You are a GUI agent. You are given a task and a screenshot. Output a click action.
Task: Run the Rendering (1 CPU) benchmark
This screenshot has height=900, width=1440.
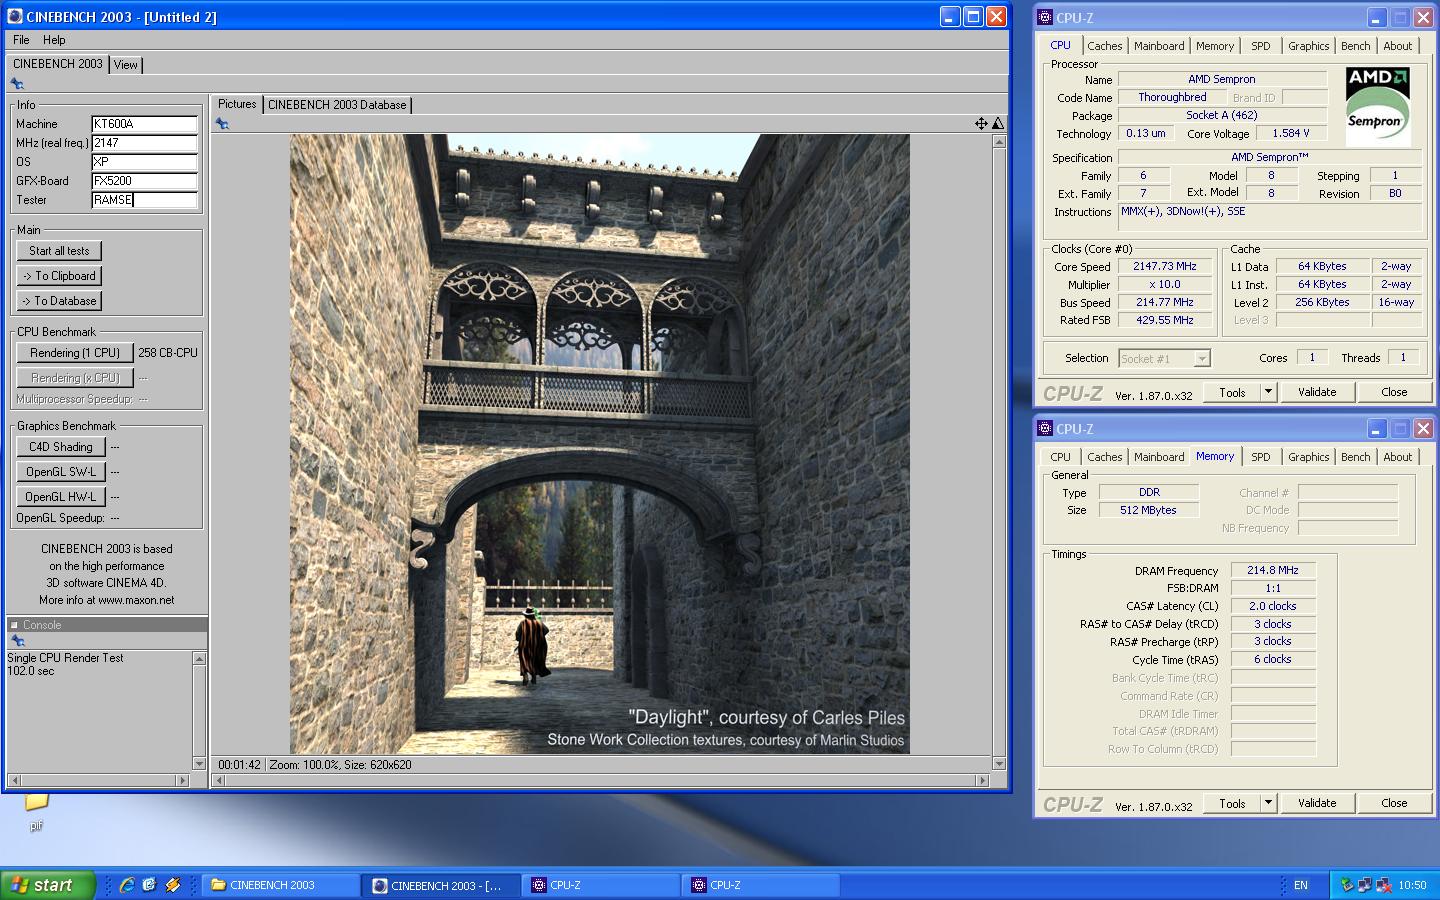click(x=75, y=353)
